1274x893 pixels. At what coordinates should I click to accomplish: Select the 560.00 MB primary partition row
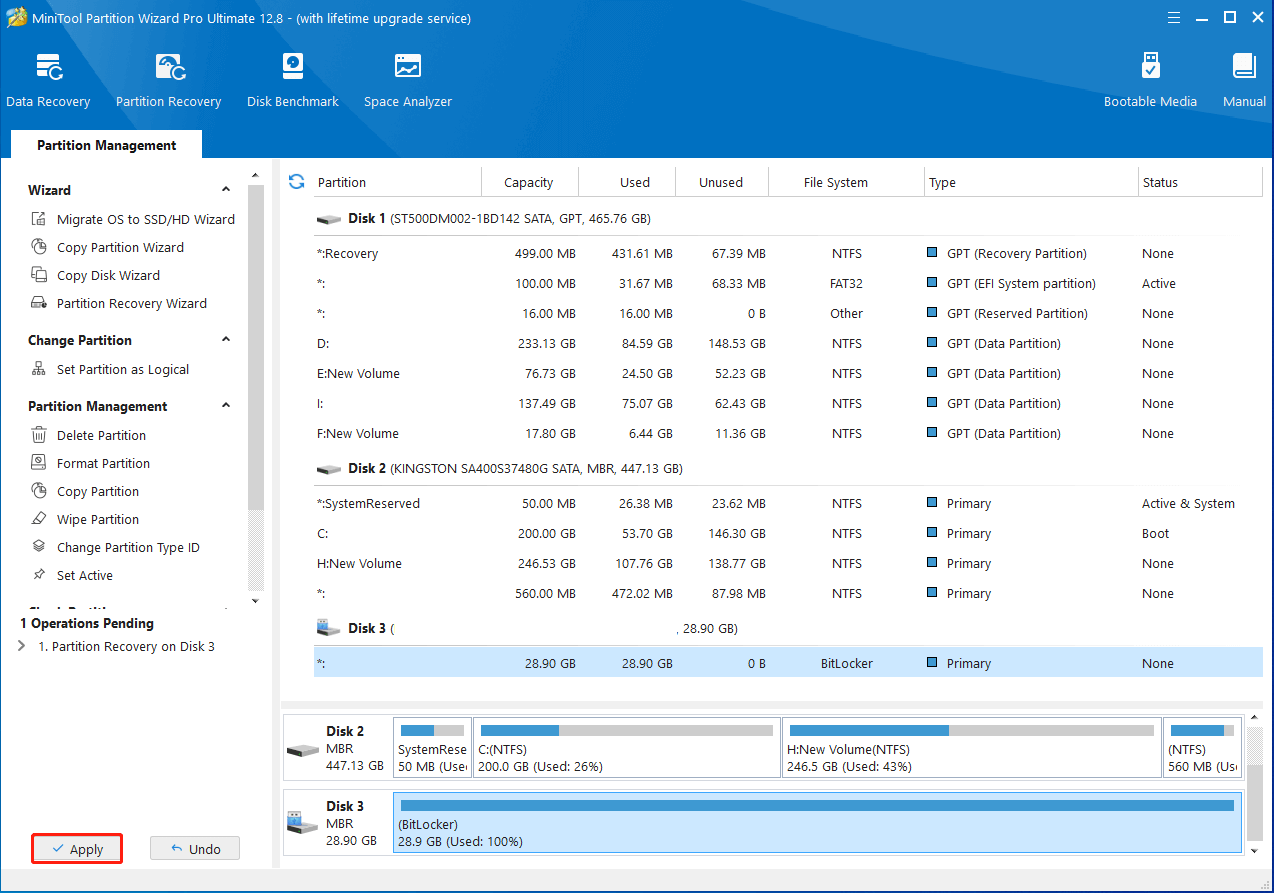tap(788, 593)
